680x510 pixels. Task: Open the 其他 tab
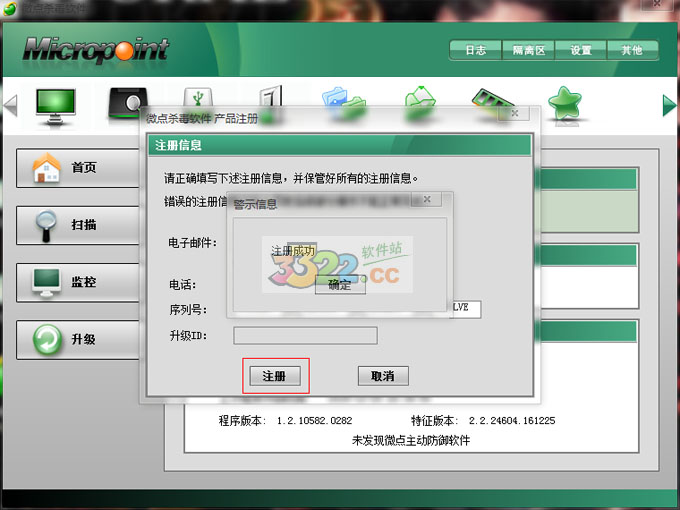[x=632, y=50]
